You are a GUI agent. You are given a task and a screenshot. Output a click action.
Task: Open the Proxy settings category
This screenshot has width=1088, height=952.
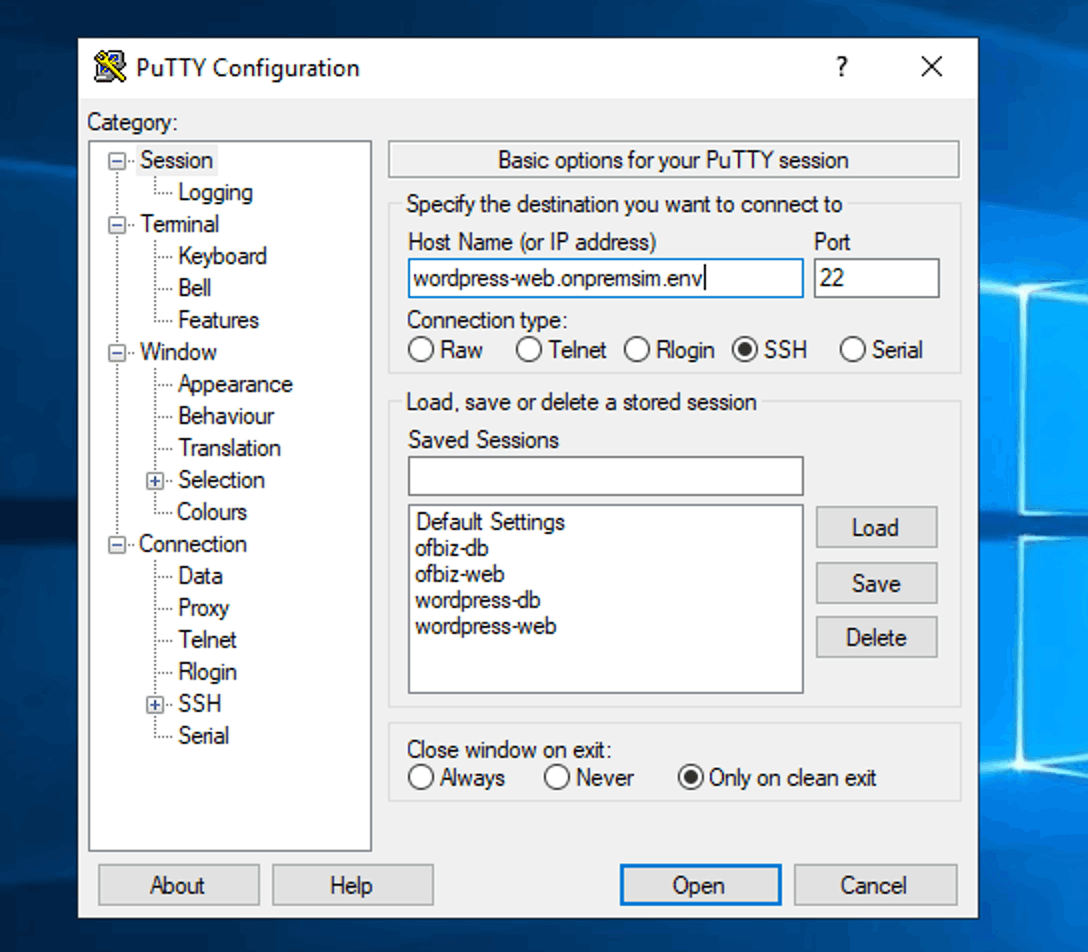(203, 608)
